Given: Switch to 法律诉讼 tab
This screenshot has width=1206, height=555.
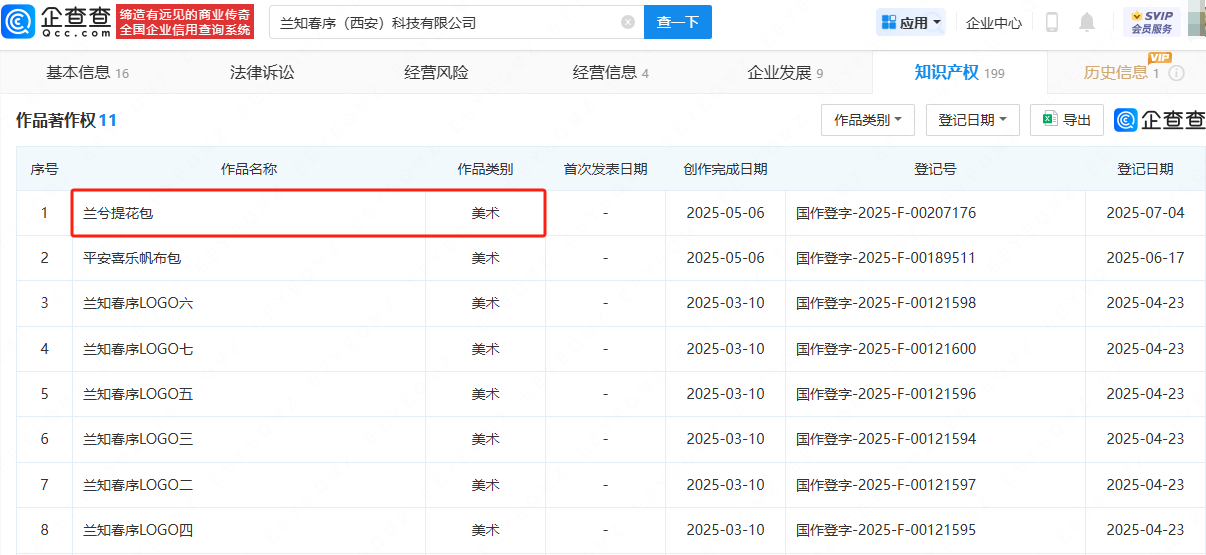Looking at the screenshot, I should (x=262, y=72).
